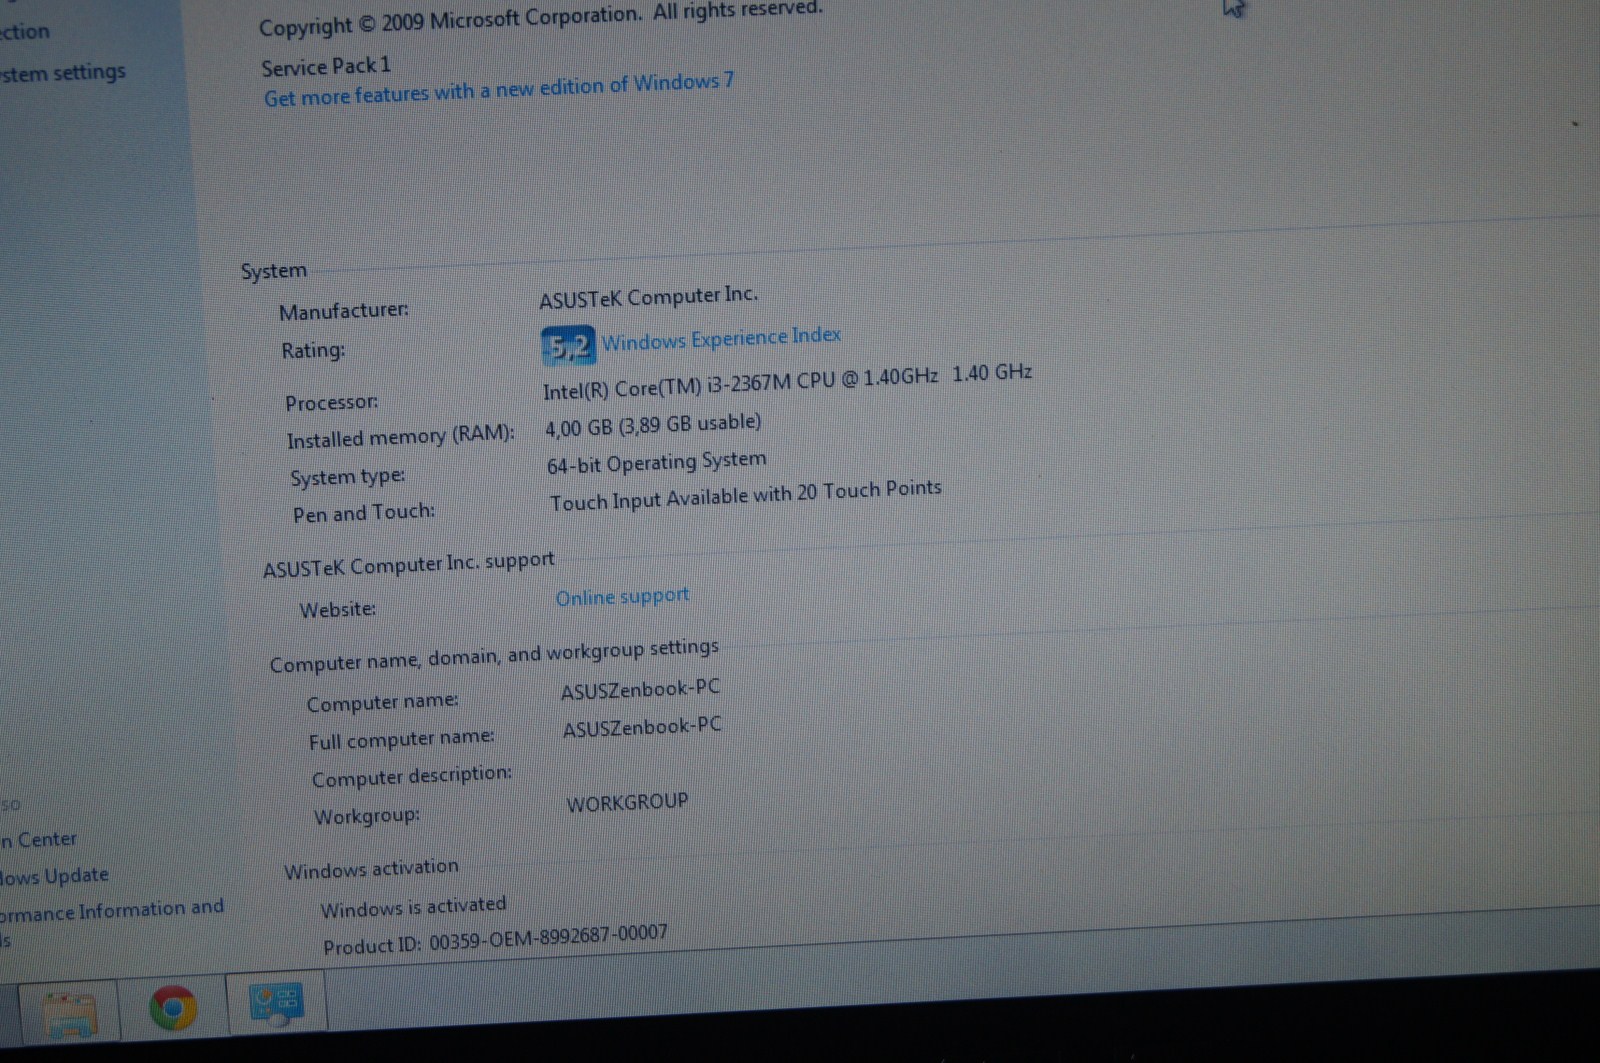Go to Action Center in See also
This screenshot has width=1600, height=1063.
(x=39, y=839)
